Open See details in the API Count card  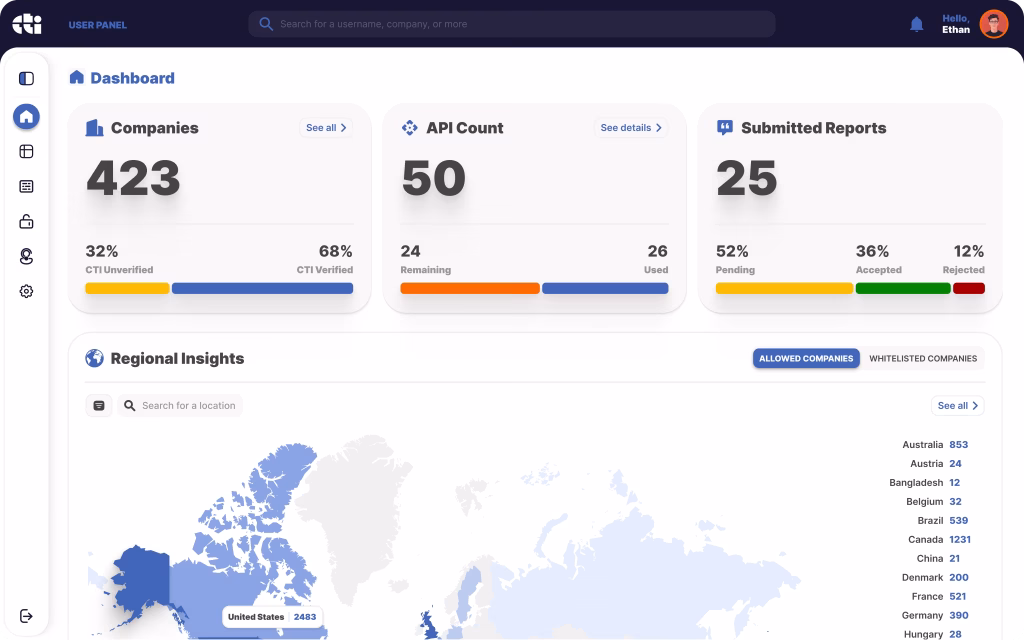pyautogui.click(x=631, y=127)
